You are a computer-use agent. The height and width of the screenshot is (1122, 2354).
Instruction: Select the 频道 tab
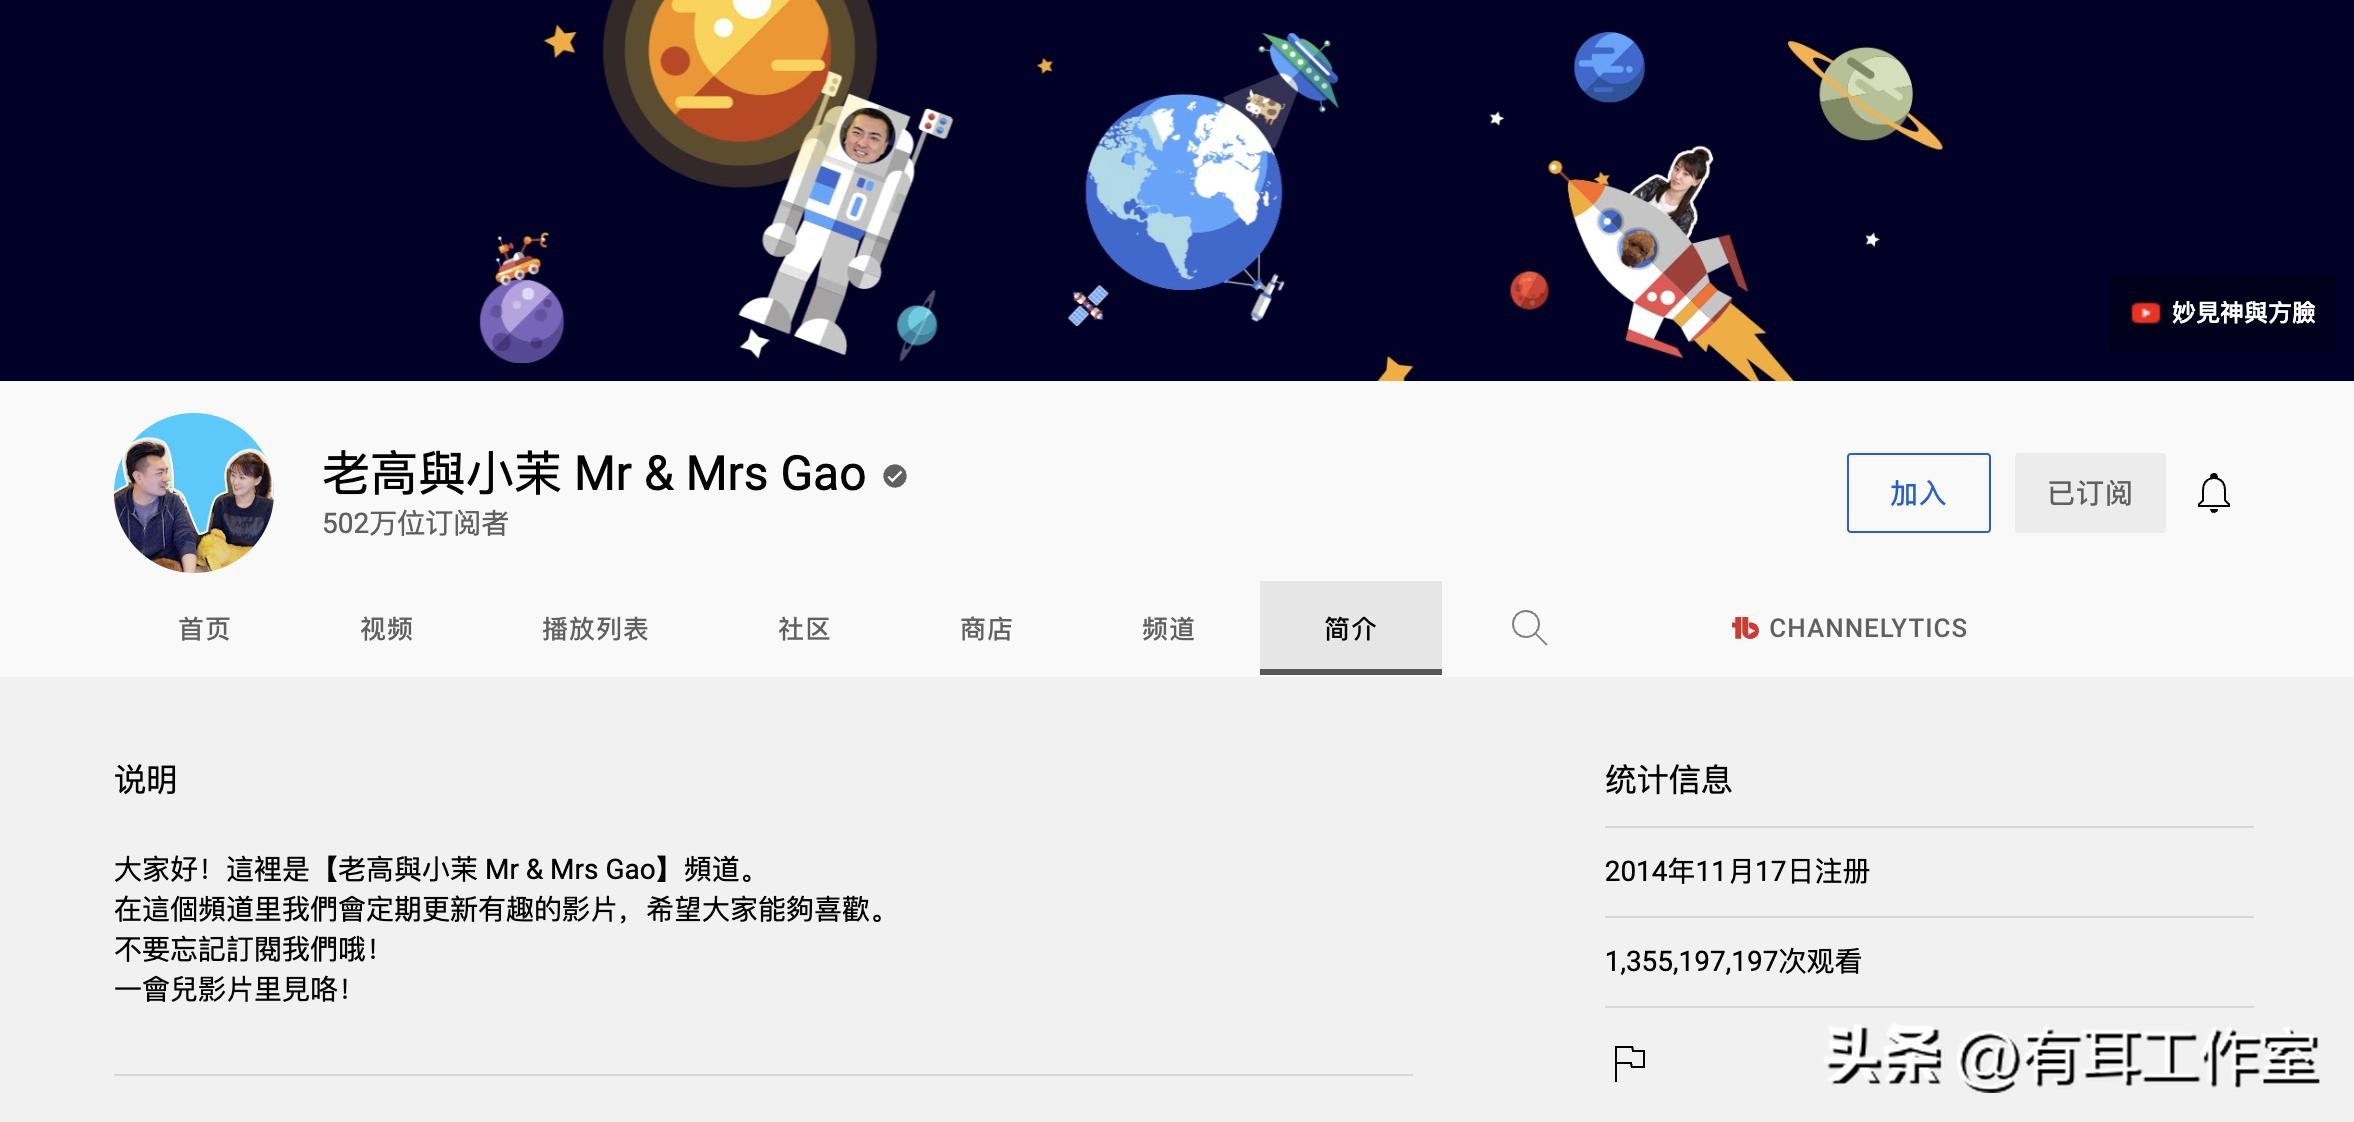click(x=1168, y=628)
